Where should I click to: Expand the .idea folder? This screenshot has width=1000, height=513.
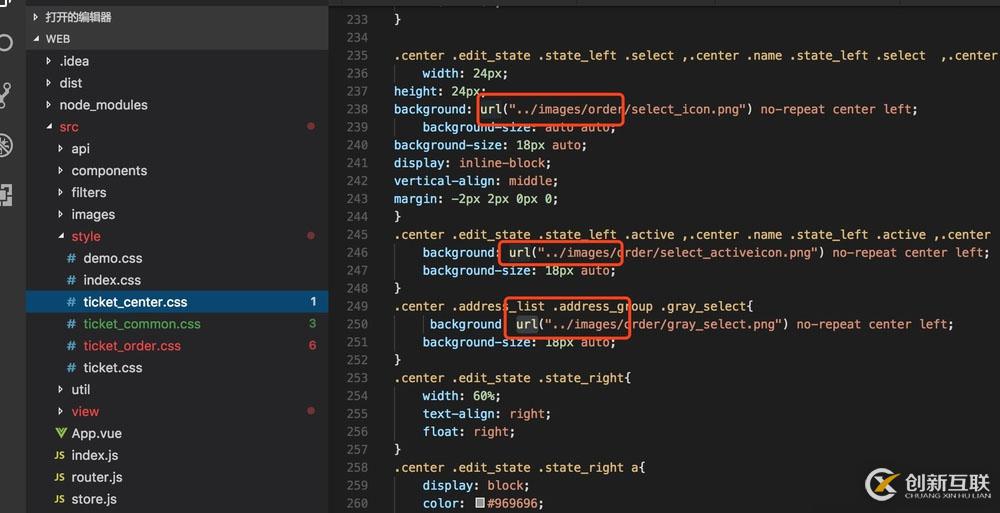[x=48, y=61]
